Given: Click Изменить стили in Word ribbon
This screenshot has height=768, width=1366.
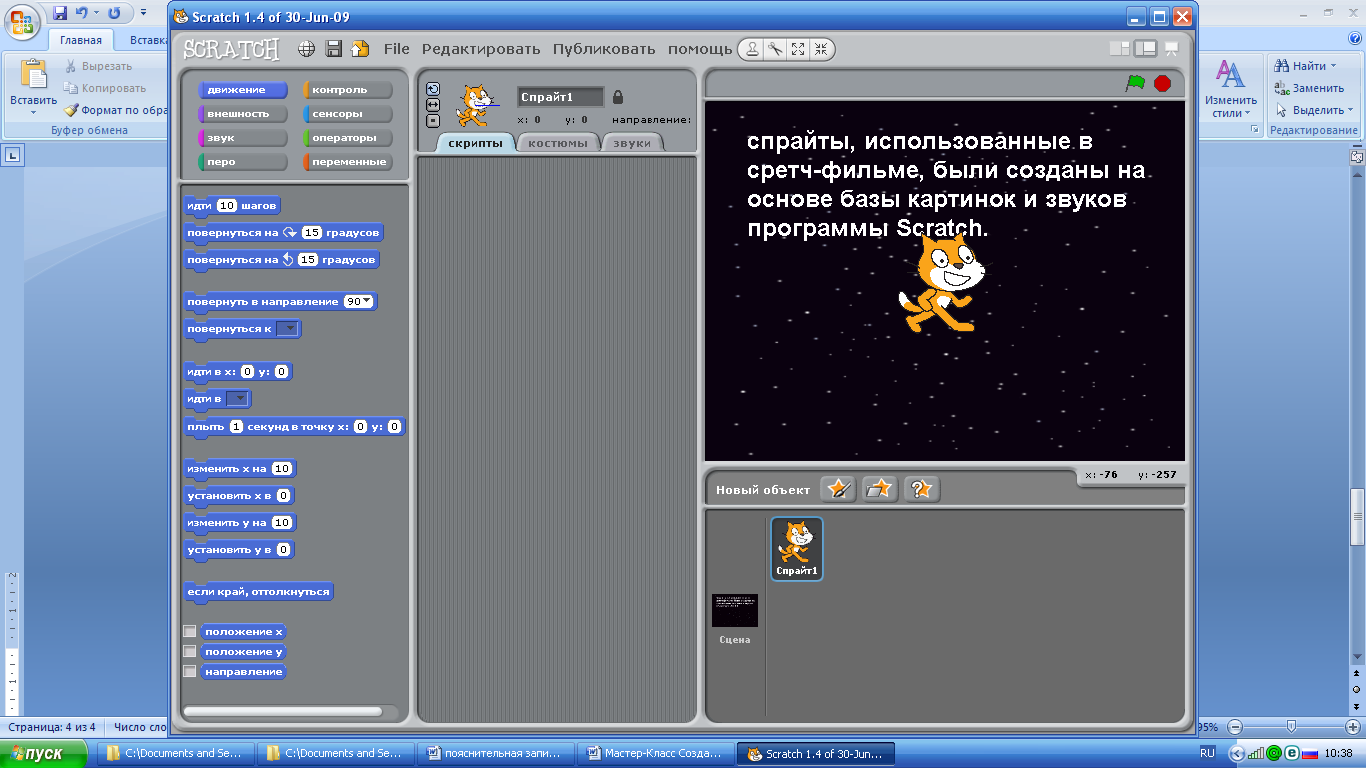Looking at the screenshot, I should 1230,90.
